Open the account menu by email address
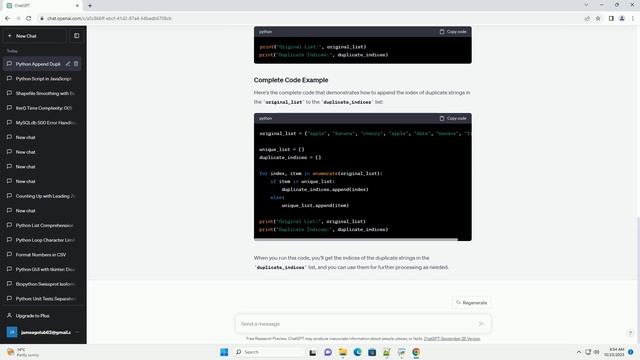The height and width of the screenshot is (360, 640). click(x=42, y=332)
